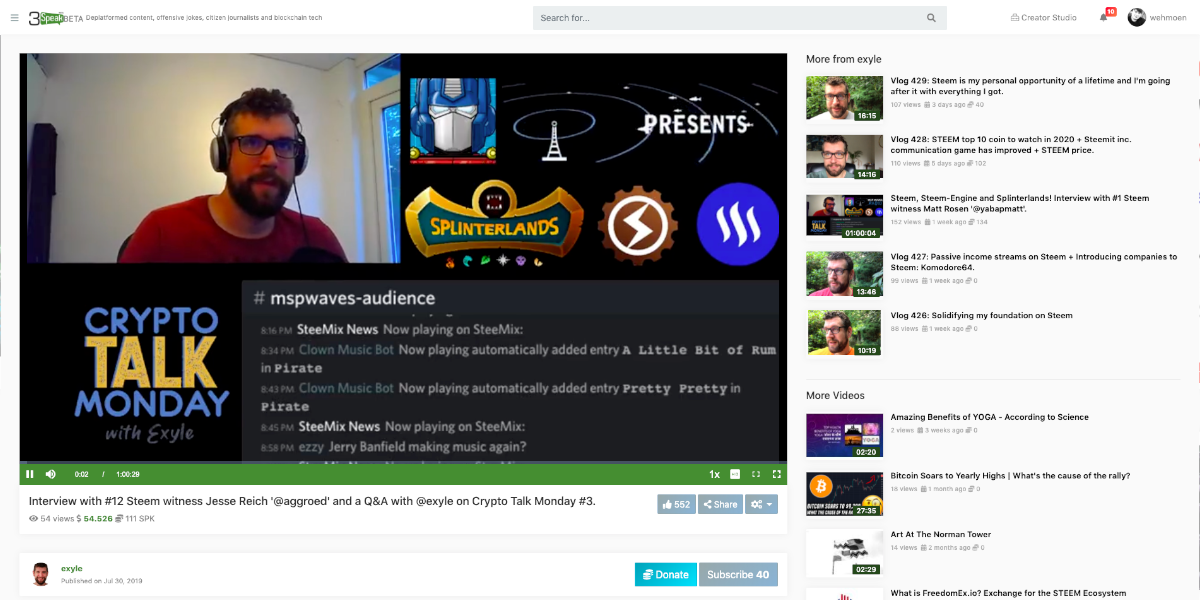
Task: Open Vlog 427 video thumbnail
Action: 844,274
